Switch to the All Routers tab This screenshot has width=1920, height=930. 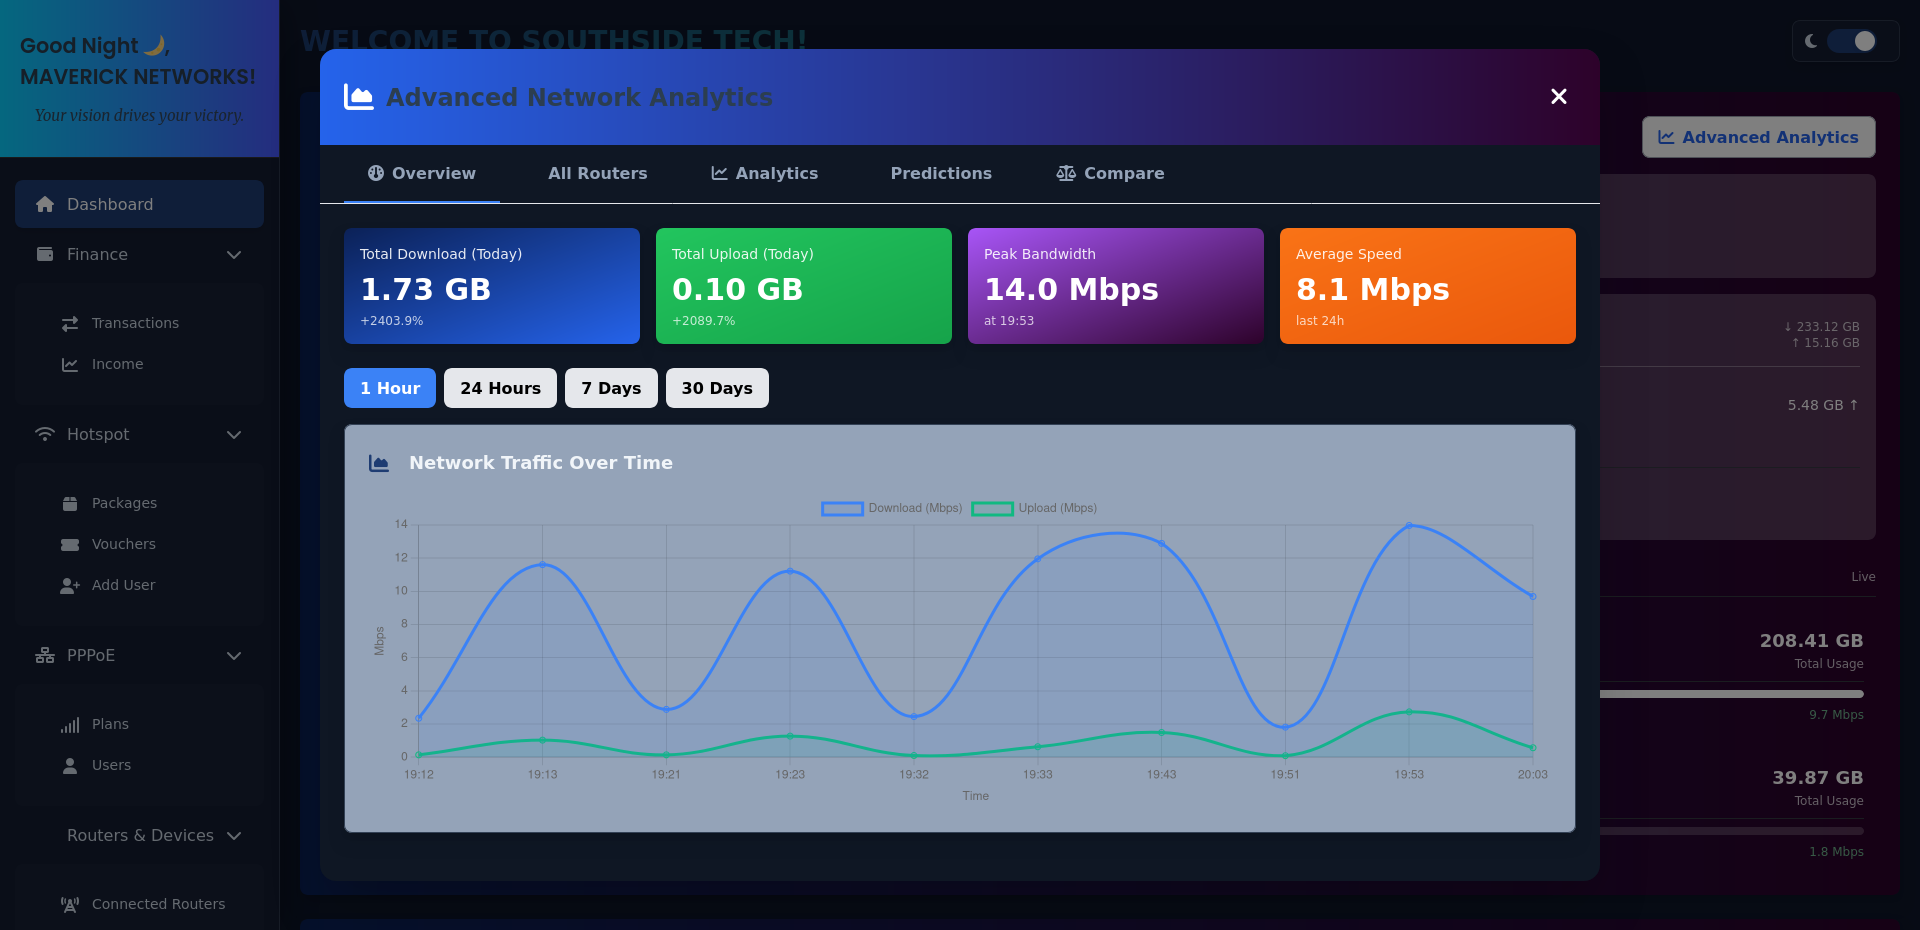(x=597, y=173)
